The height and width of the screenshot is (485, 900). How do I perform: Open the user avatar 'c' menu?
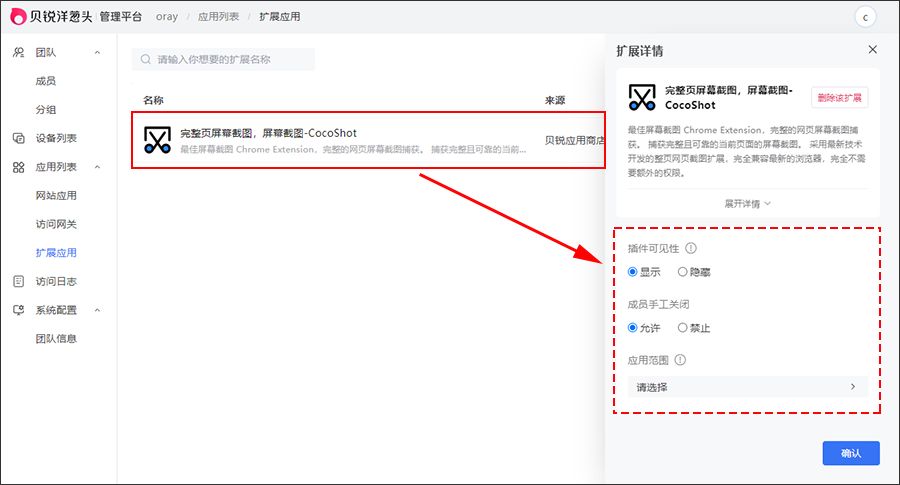pyautogui.click(x=864, y=17)
